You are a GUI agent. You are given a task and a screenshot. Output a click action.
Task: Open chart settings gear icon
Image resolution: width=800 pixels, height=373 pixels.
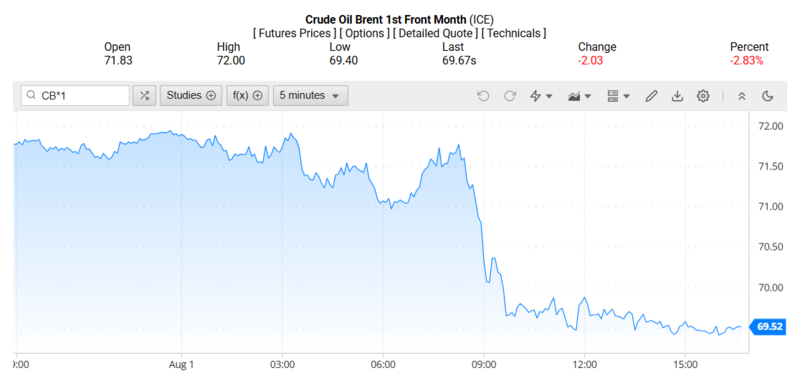point(703,96)
